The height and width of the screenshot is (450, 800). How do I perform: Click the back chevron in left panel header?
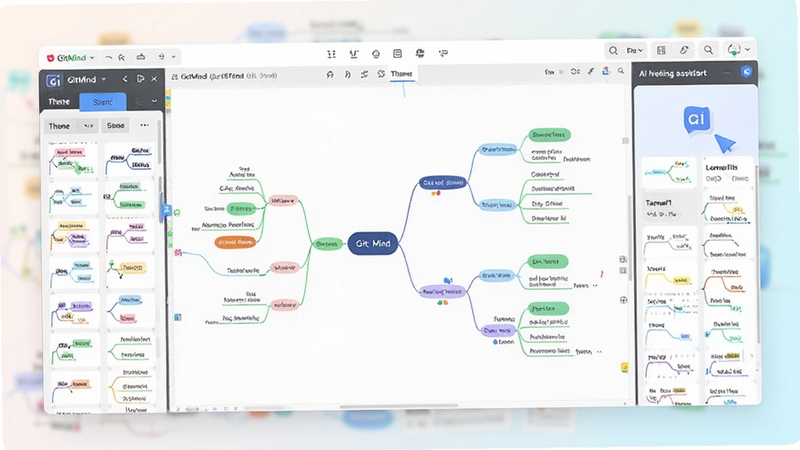124,79
